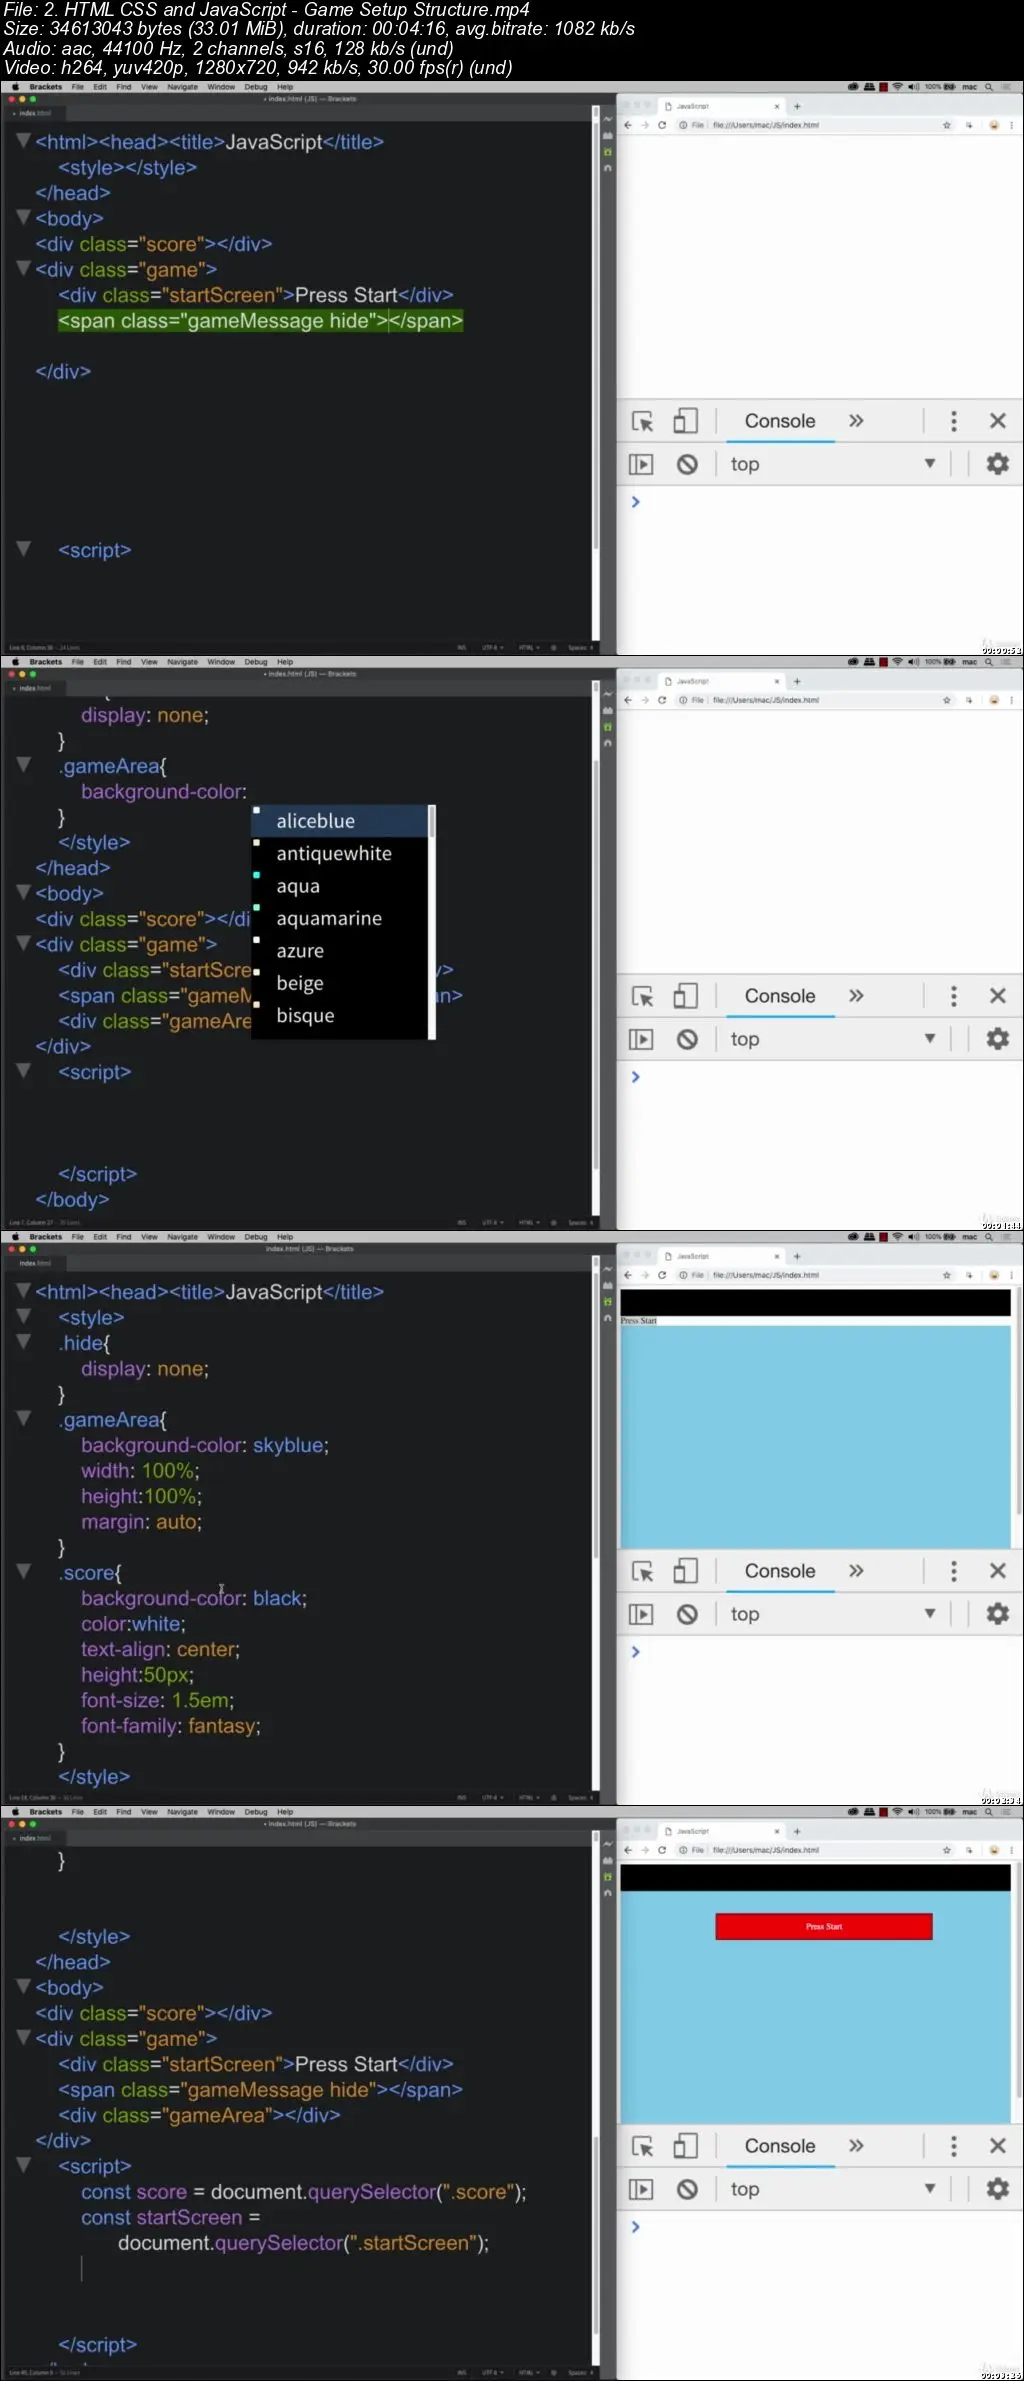In the fourth frame, toggle the DevTools device toolbar
The image size is (1024, 2381).
[x=686, y=2146]
